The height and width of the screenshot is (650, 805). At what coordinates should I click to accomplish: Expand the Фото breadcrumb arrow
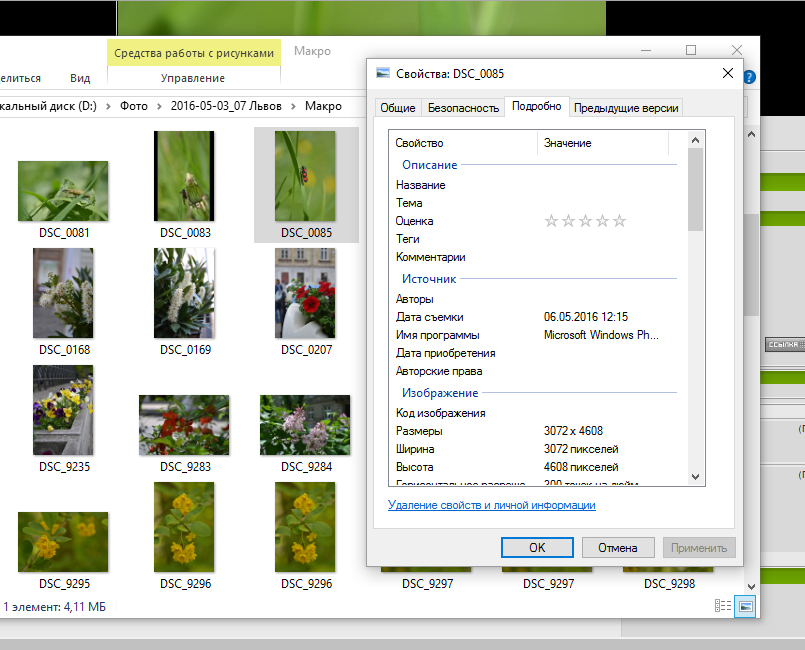click(x=158, y=106)
